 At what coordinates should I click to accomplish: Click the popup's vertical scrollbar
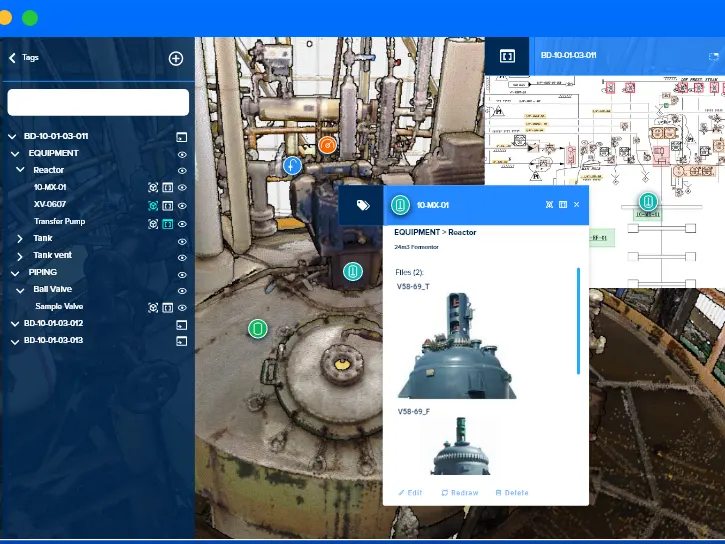tap(578, 321)
